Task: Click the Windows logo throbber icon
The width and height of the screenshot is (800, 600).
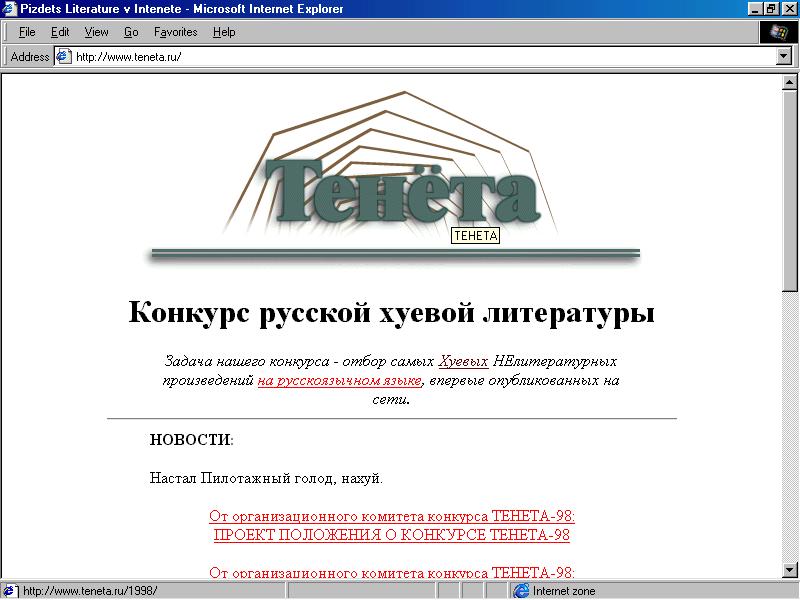Action: click(x=778, y=32)
